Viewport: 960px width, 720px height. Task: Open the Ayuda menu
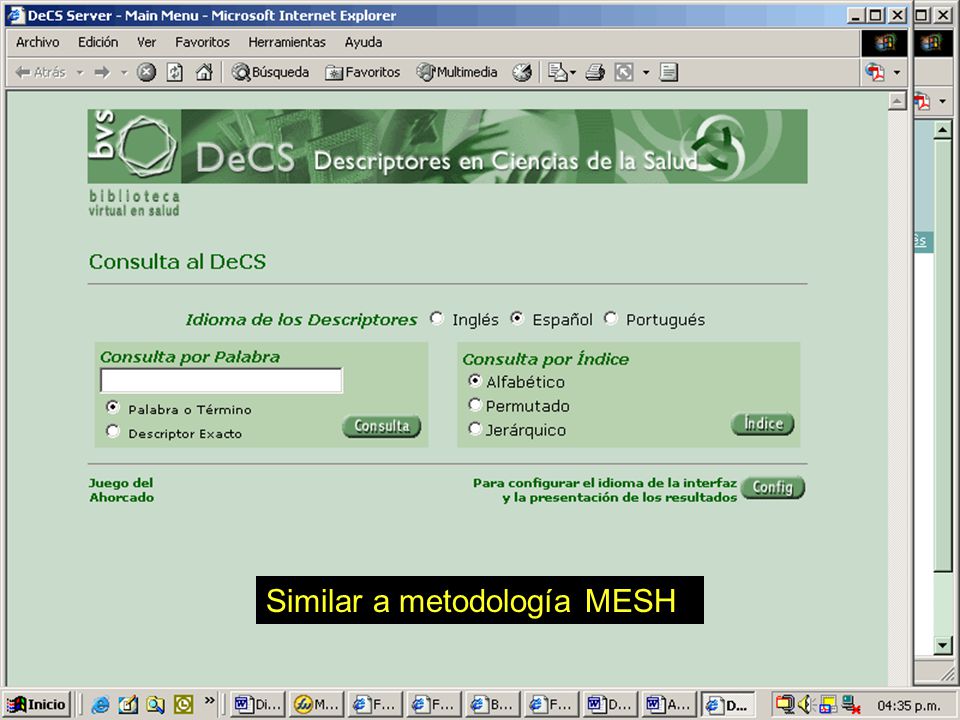pos(363,42)
